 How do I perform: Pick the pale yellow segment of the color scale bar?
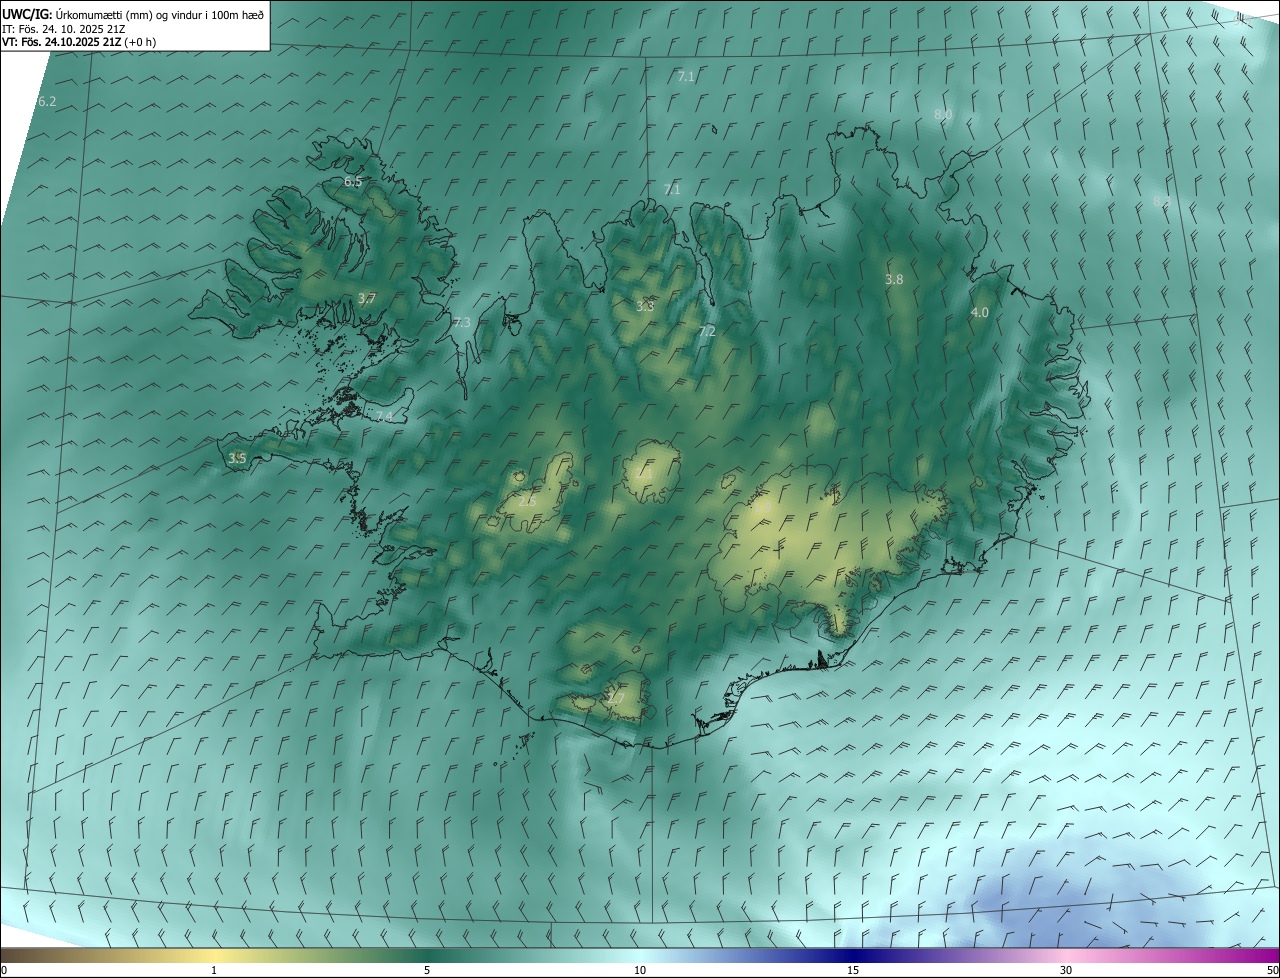pos(214,955)
